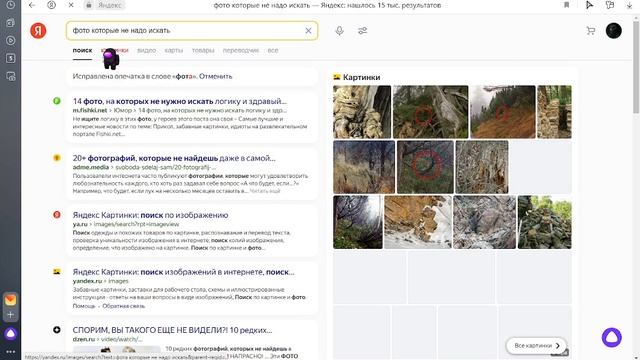Screen dimensions: 640x360
Task: Click the Картинки heading icon
Action: [x=337, y=77]
